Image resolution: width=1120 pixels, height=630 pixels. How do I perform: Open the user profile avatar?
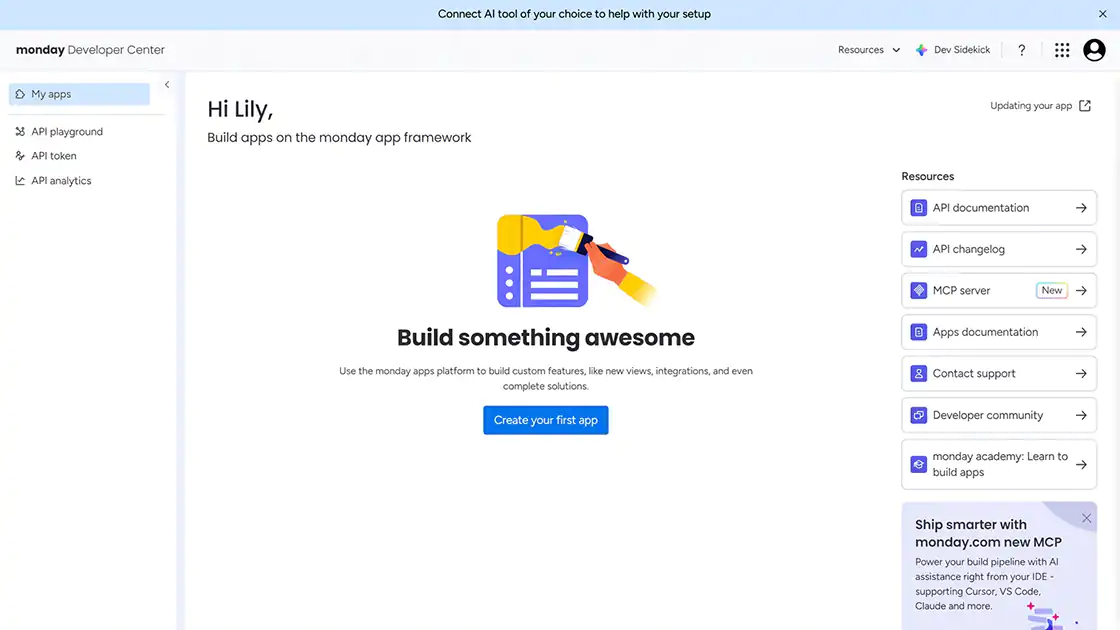pos(1094,50)
